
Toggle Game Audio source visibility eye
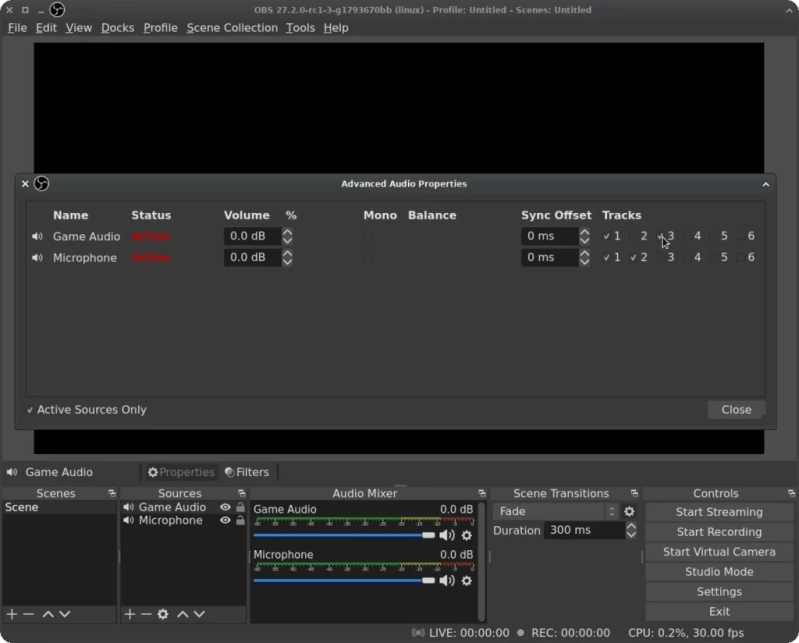(x=225, y=507)
